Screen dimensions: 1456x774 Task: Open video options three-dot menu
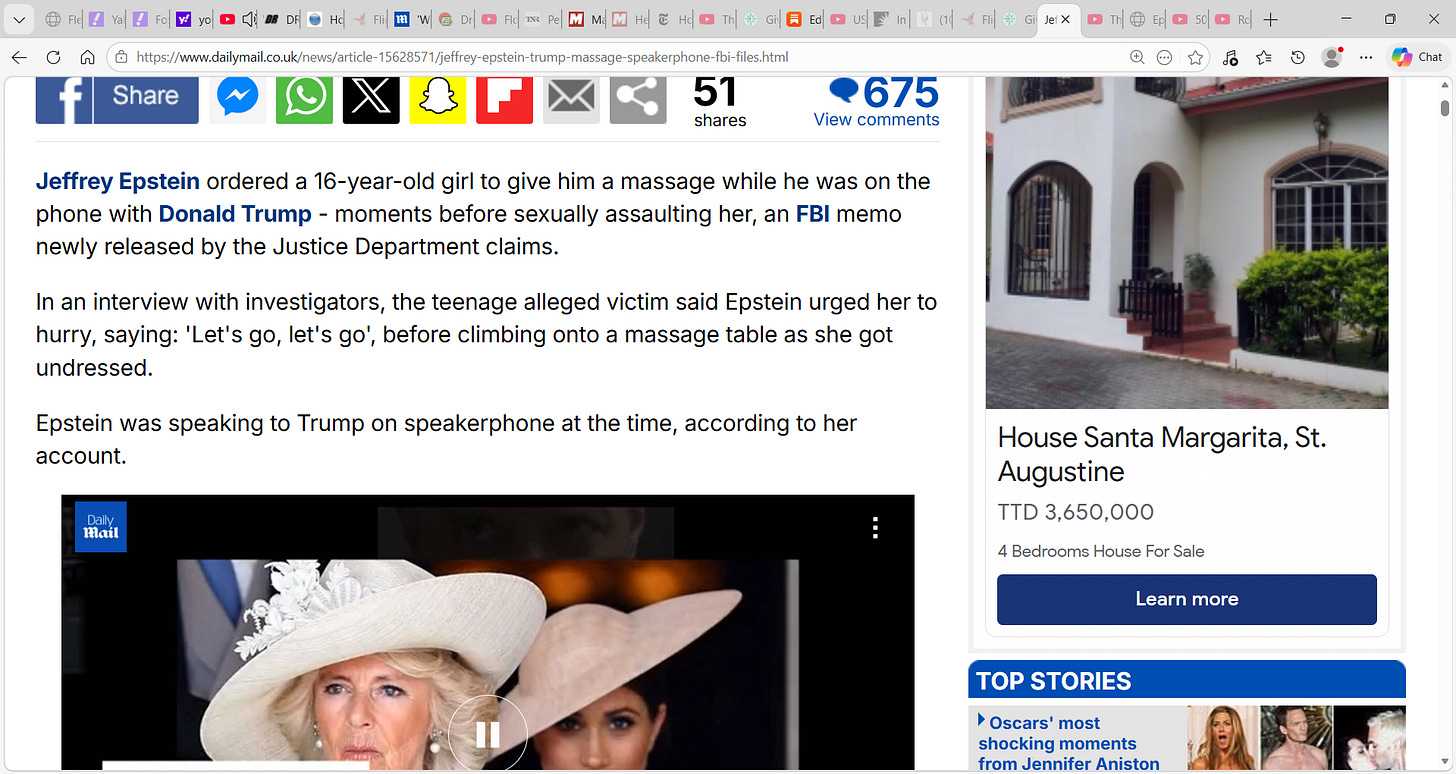coord(875,527)
